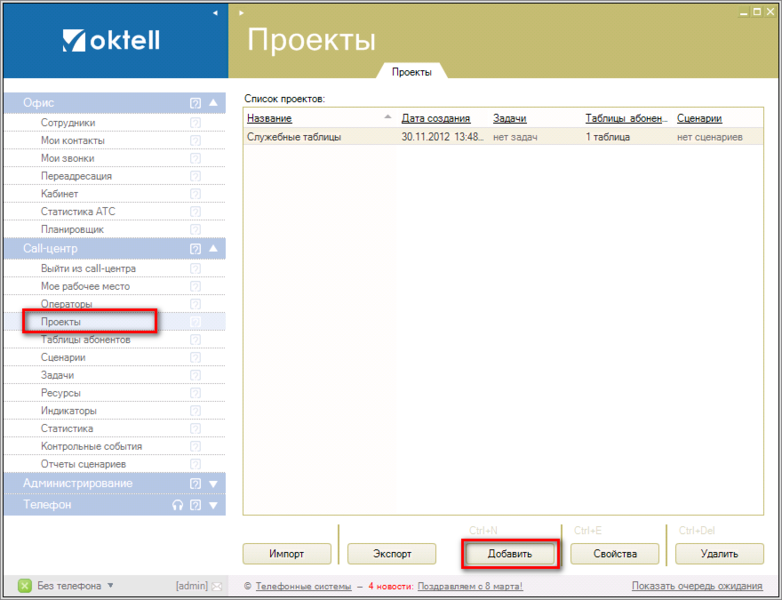Open help icon beside Задачи menu item
The image size is (782, 600).
(196, 375)
